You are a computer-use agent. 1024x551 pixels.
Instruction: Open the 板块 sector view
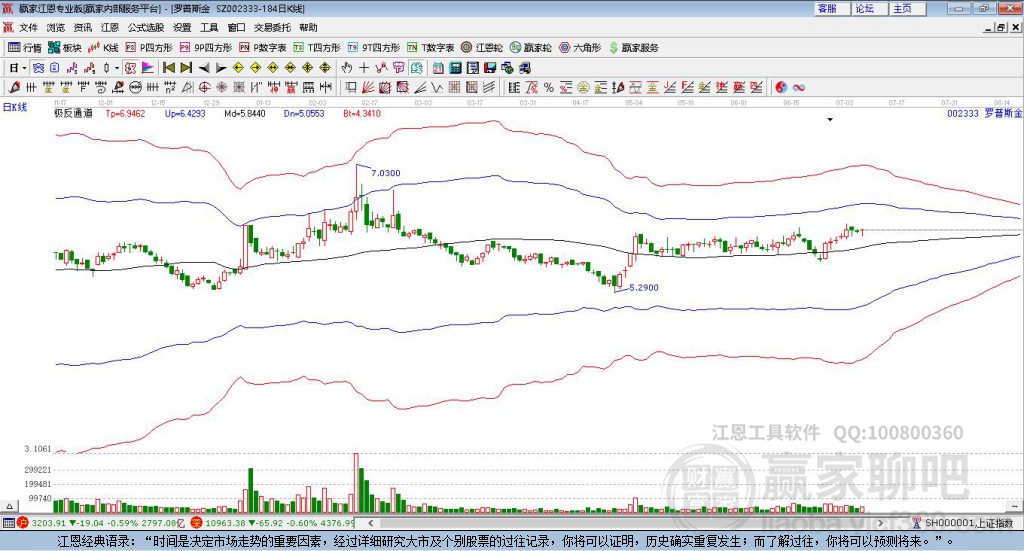coord(65,48)
